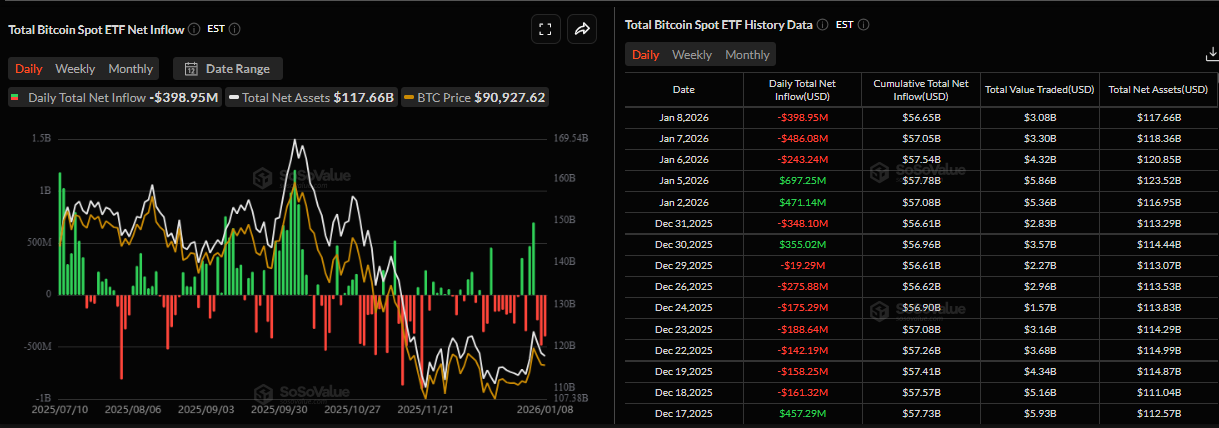Switch chart to Weekly view
The image size is (1219, 428).
click(75, 69)
